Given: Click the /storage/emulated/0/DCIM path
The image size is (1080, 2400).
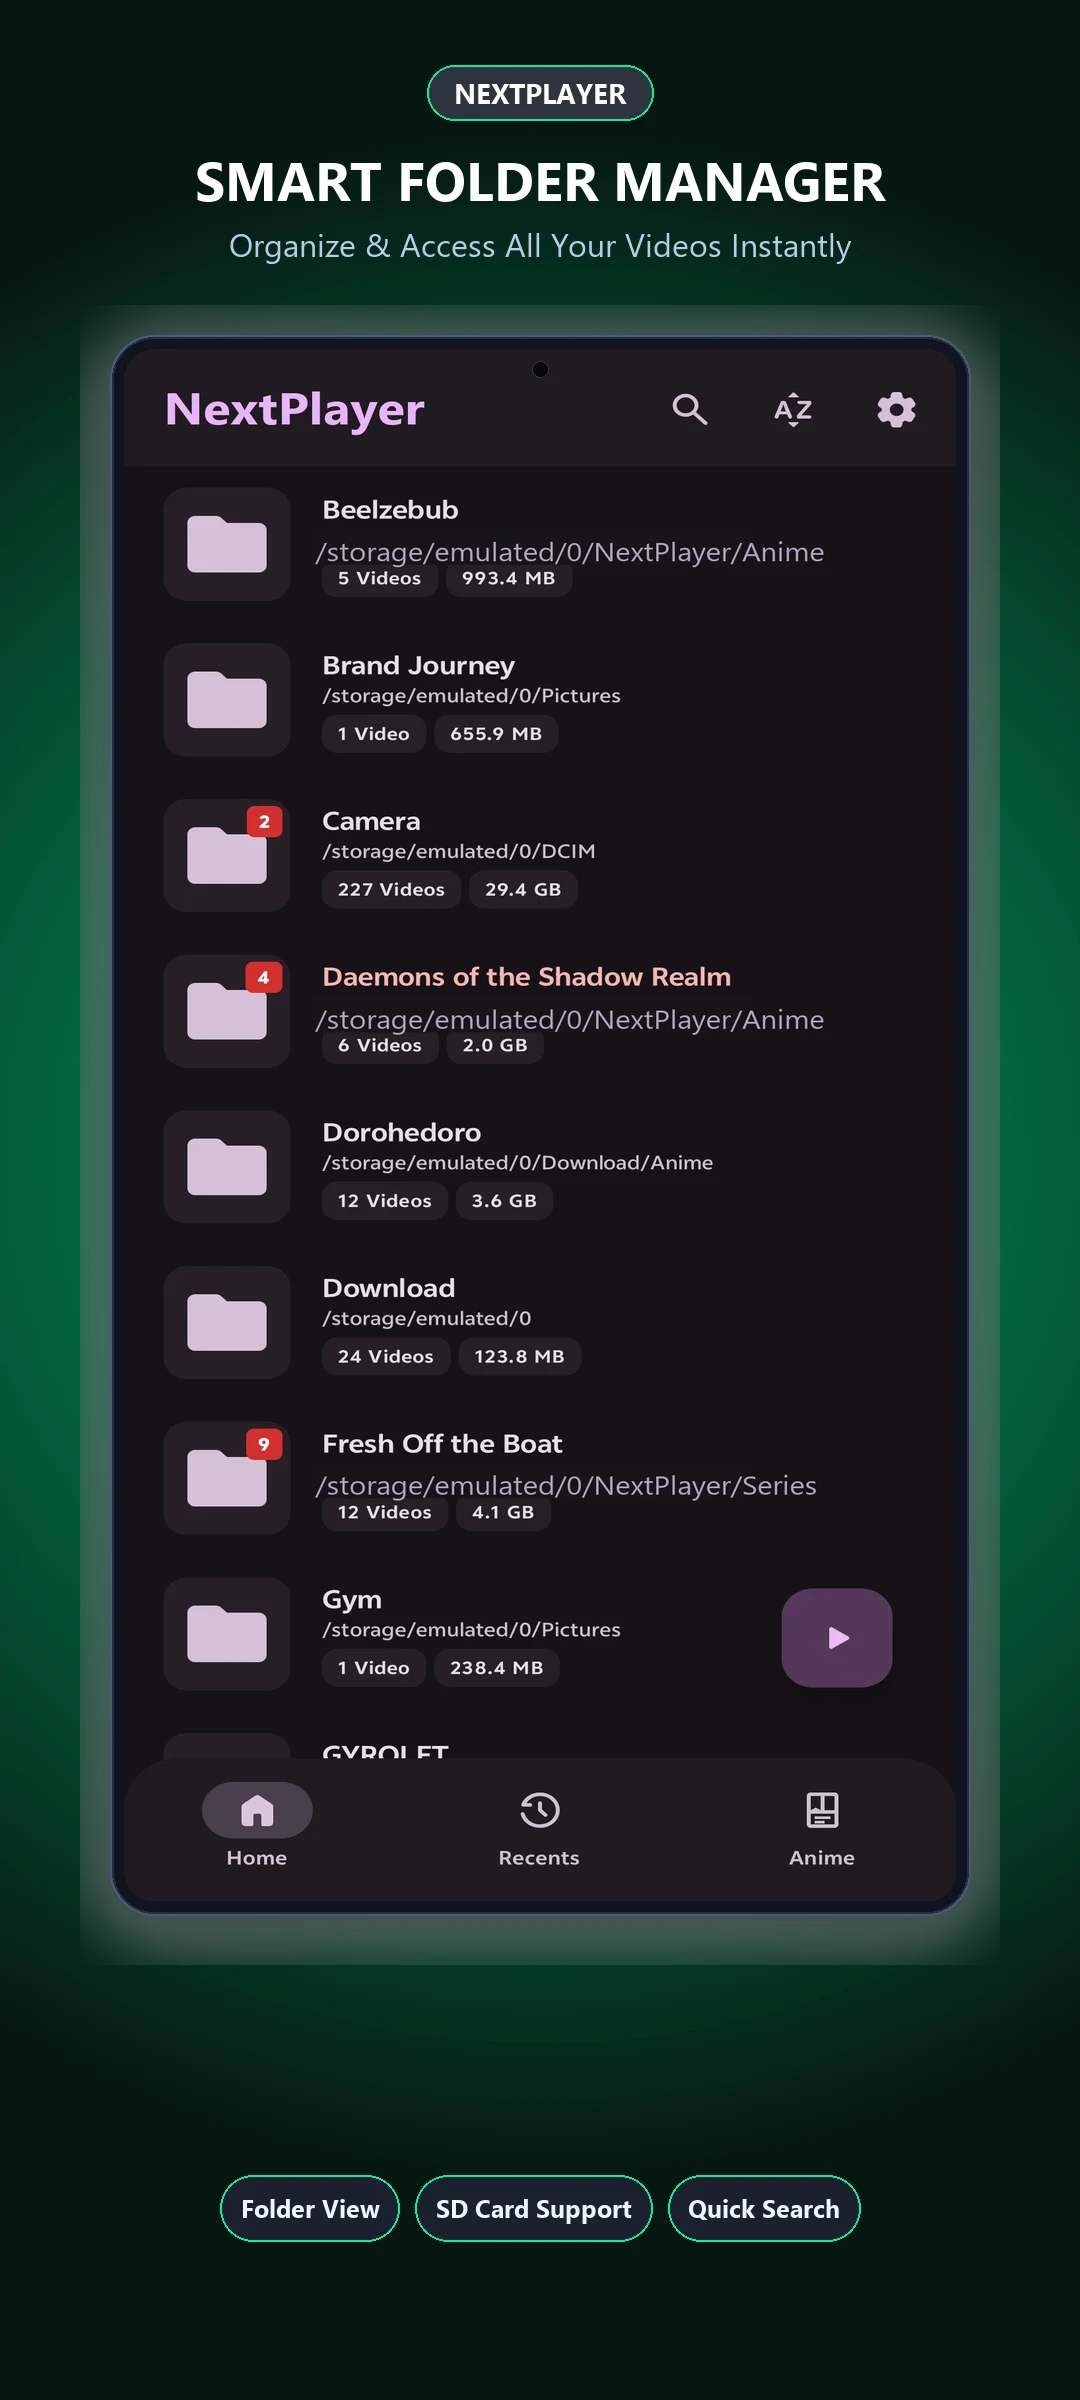Looking at the screenshot, I should [459, 852].
